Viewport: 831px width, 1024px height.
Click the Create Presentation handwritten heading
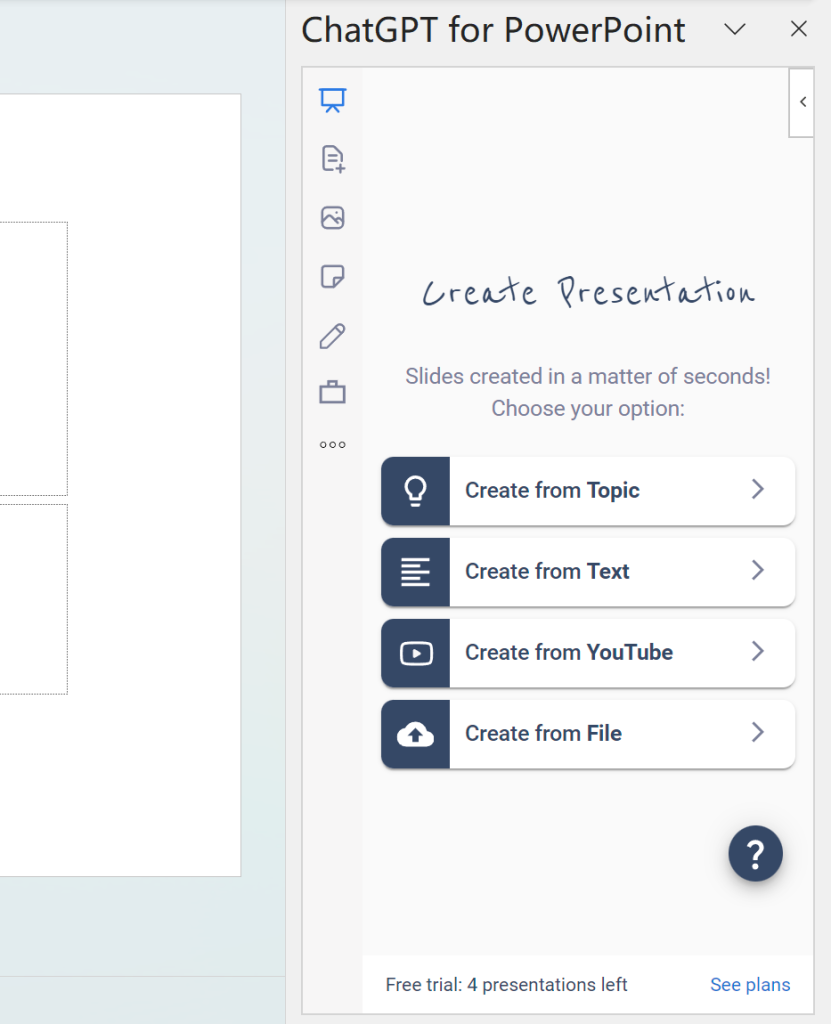point(588,291)
